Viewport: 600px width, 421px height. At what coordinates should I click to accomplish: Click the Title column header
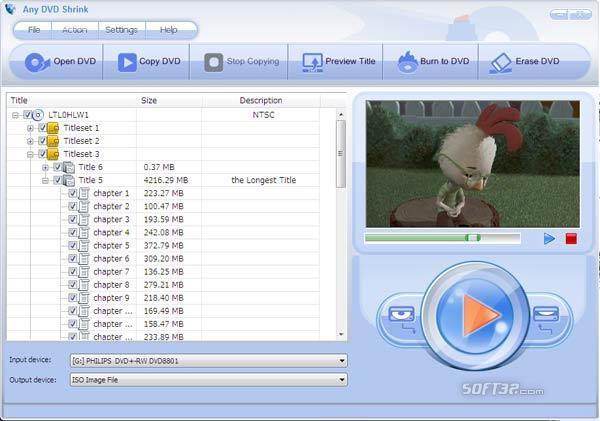[x=72, y=100]
